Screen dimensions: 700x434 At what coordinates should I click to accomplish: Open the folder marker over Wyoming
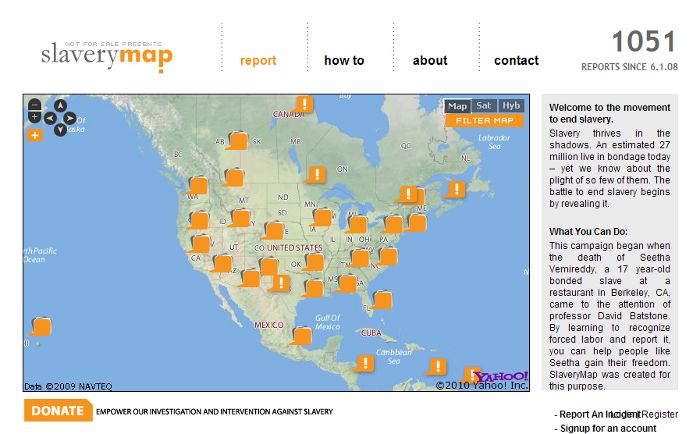tap(239, 218)
